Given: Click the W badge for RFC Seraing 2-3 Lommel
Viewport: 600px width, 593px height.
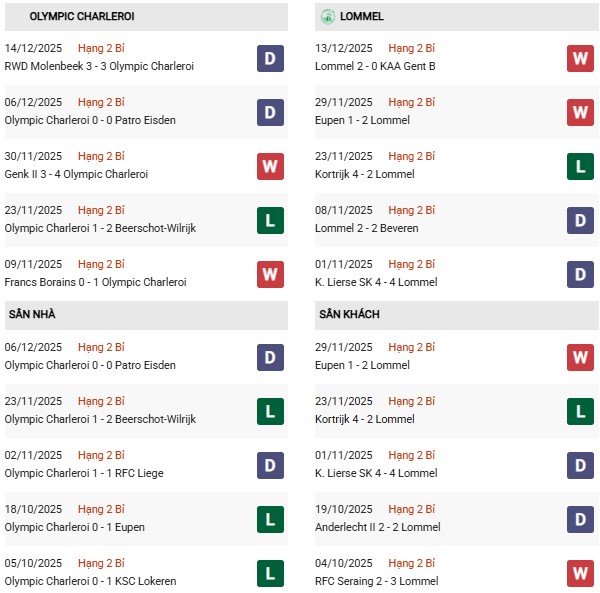Looking at the screenshot, I should (x=581, y=573).
